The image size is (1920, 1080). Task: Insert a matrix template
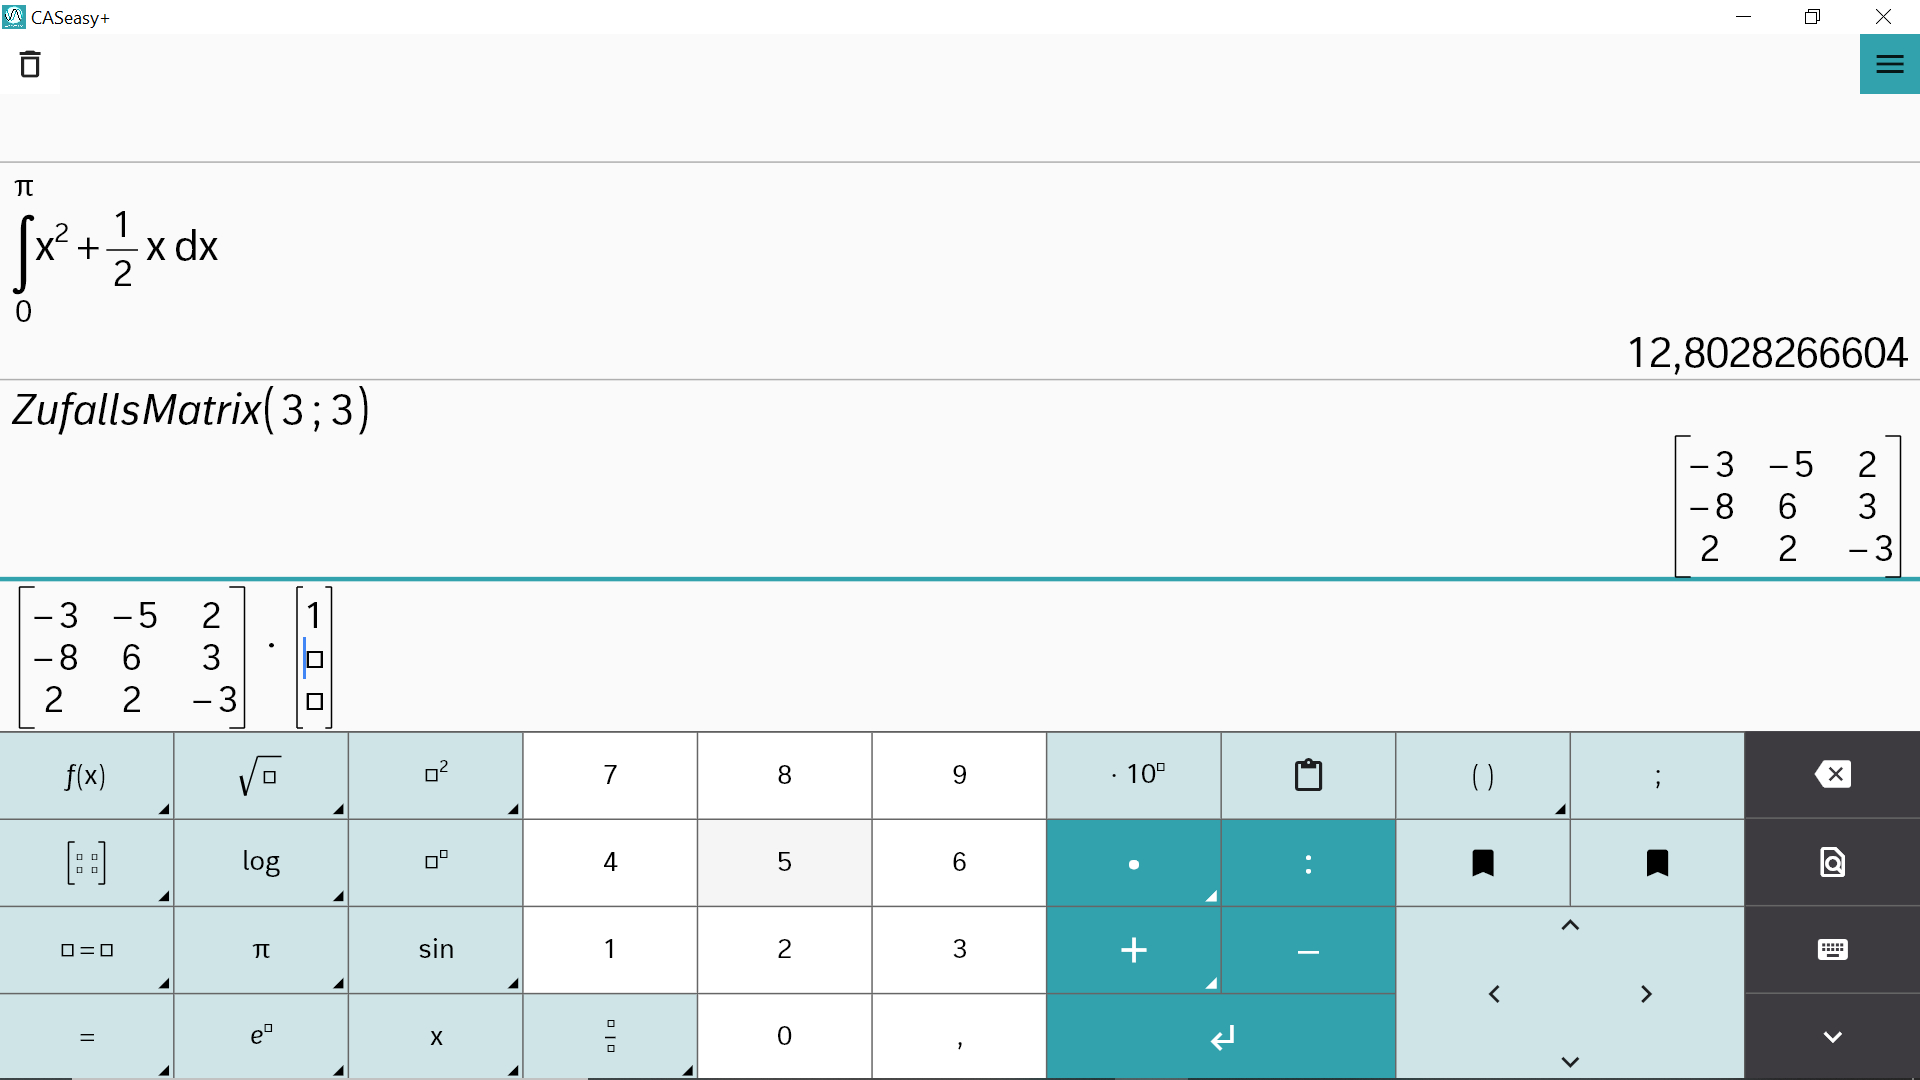click(x=86, y=862)
